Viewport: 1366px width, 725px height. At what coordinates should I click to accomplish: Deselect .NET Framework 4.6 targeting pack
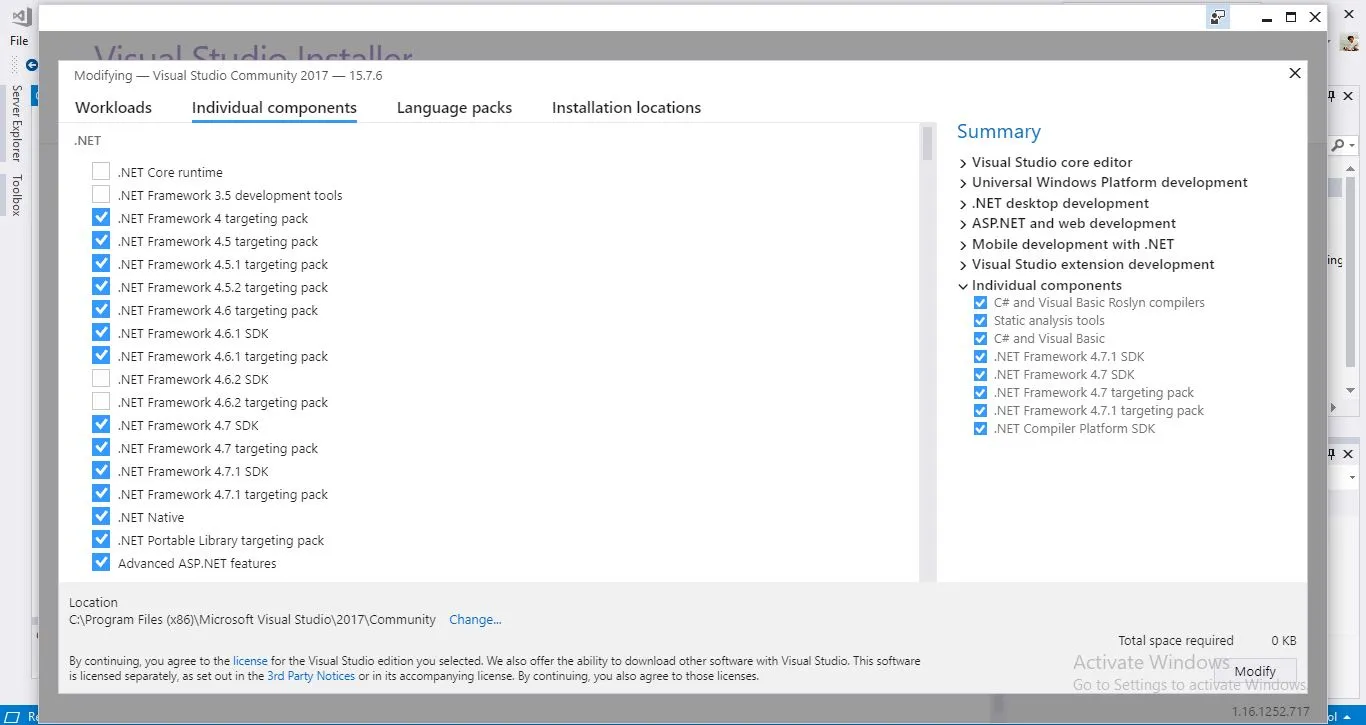(101, 310)
